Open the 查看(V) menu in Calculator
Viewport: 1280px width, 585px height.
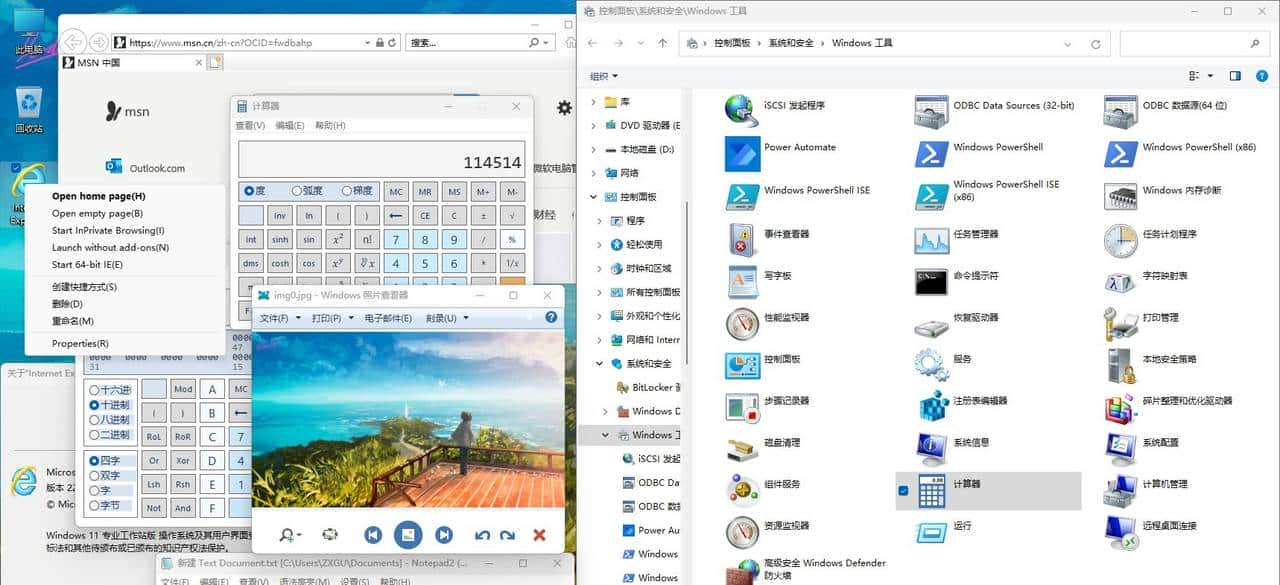coord(253,123)
